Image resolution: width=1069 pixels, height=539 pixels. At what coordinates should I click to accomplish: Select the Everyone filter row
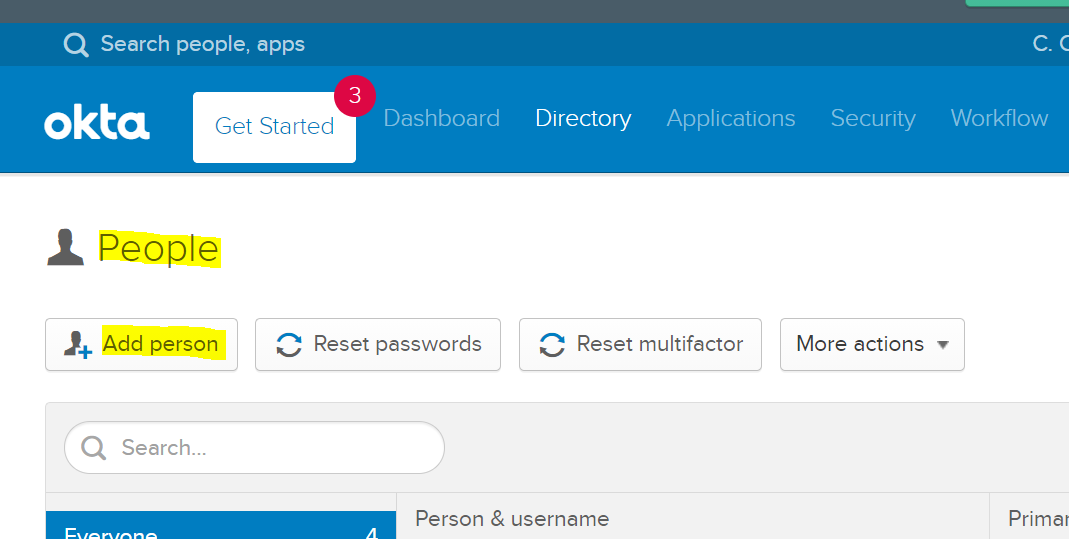coord(221,525)
